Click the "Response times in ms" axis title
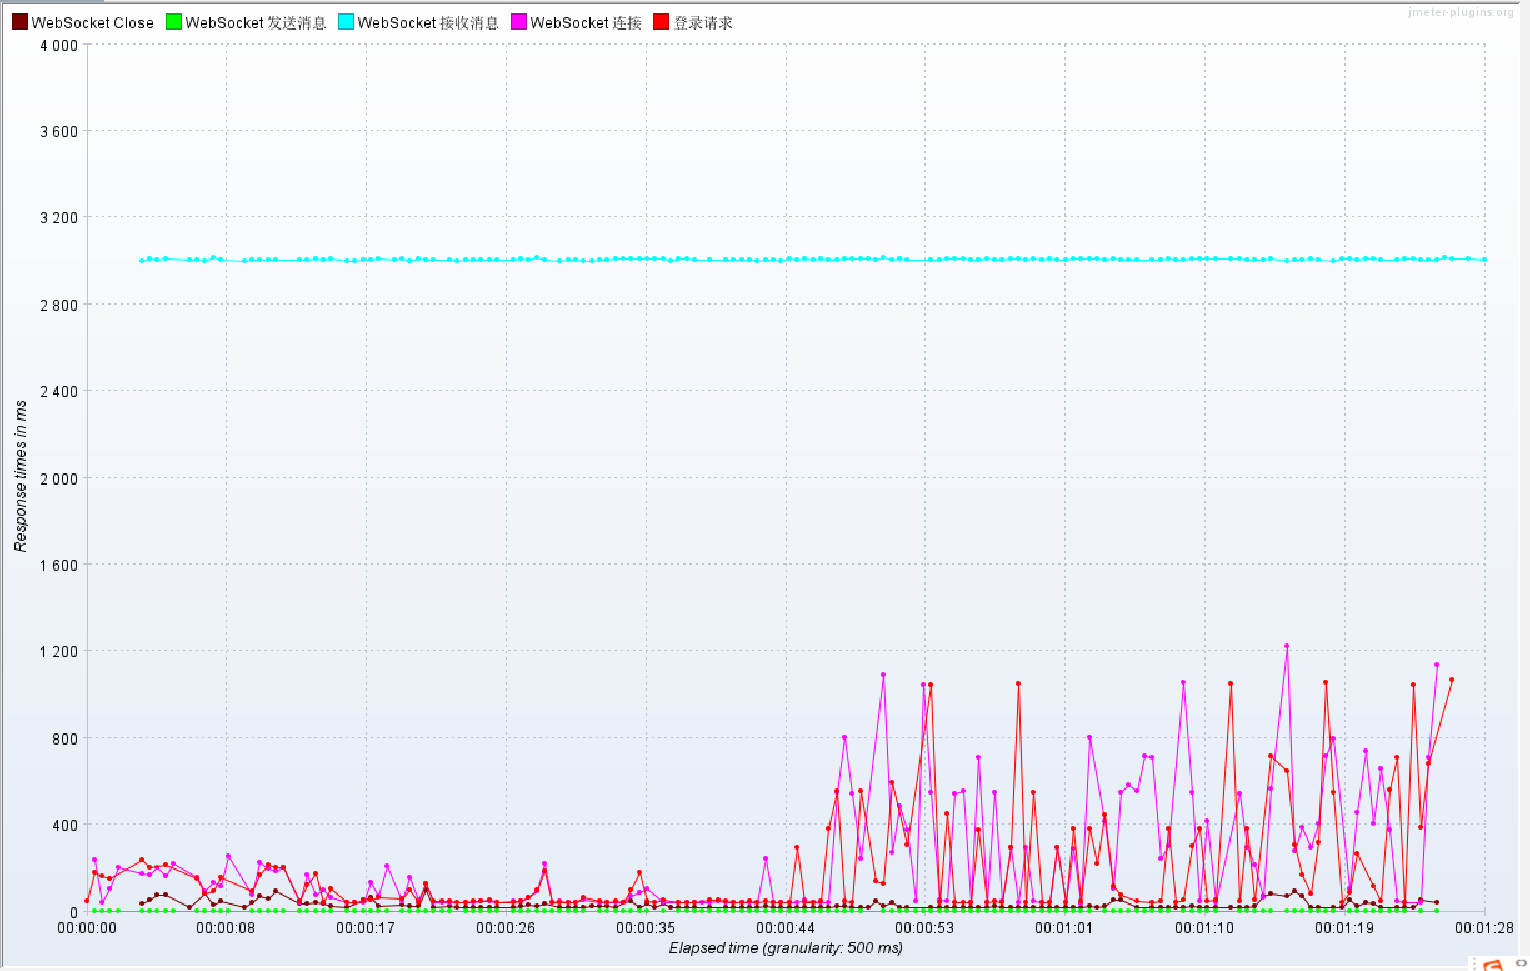Viewport: 1530px width, 971px height. (x=20, y=476)
